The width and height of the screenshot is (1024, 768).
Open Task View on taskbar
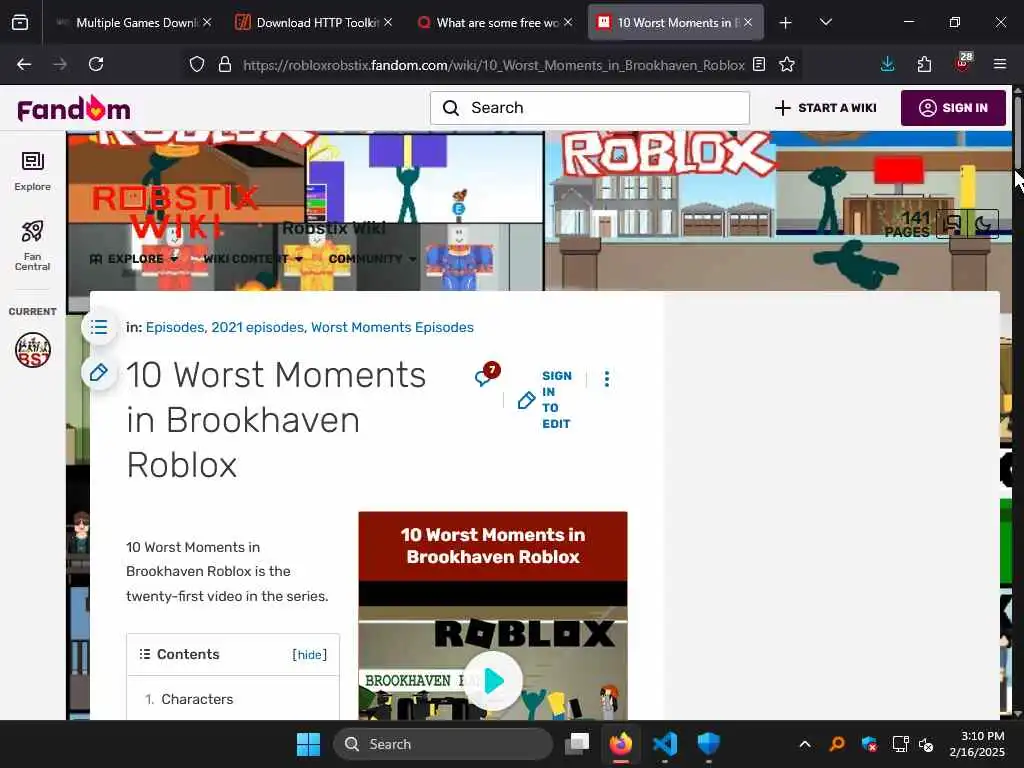tap(577, 744)
